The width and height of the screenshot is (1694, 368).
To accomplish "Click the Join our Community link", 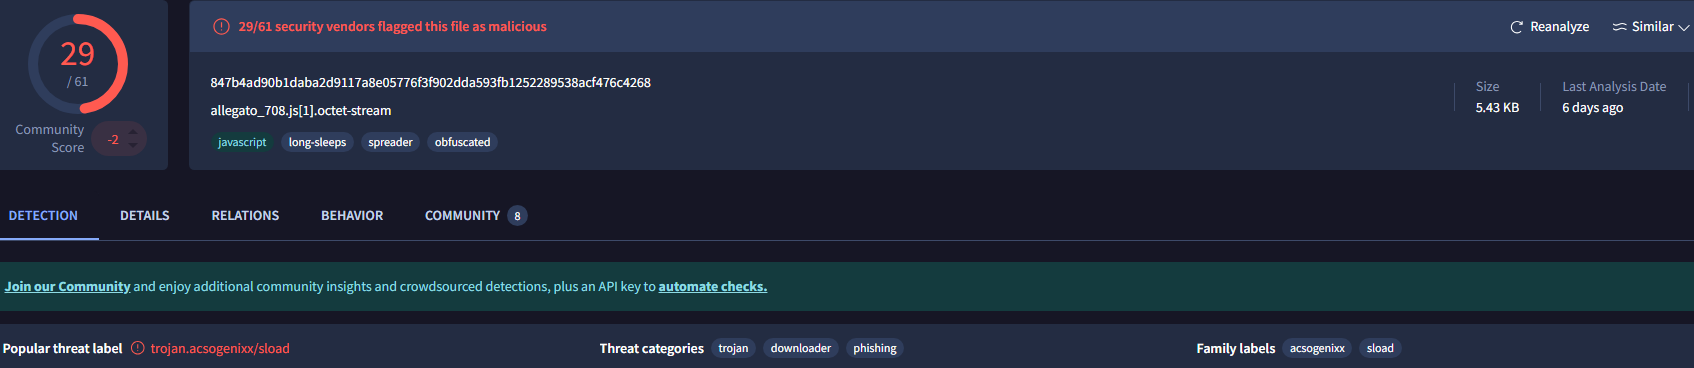I will click(x=67, y=287).
